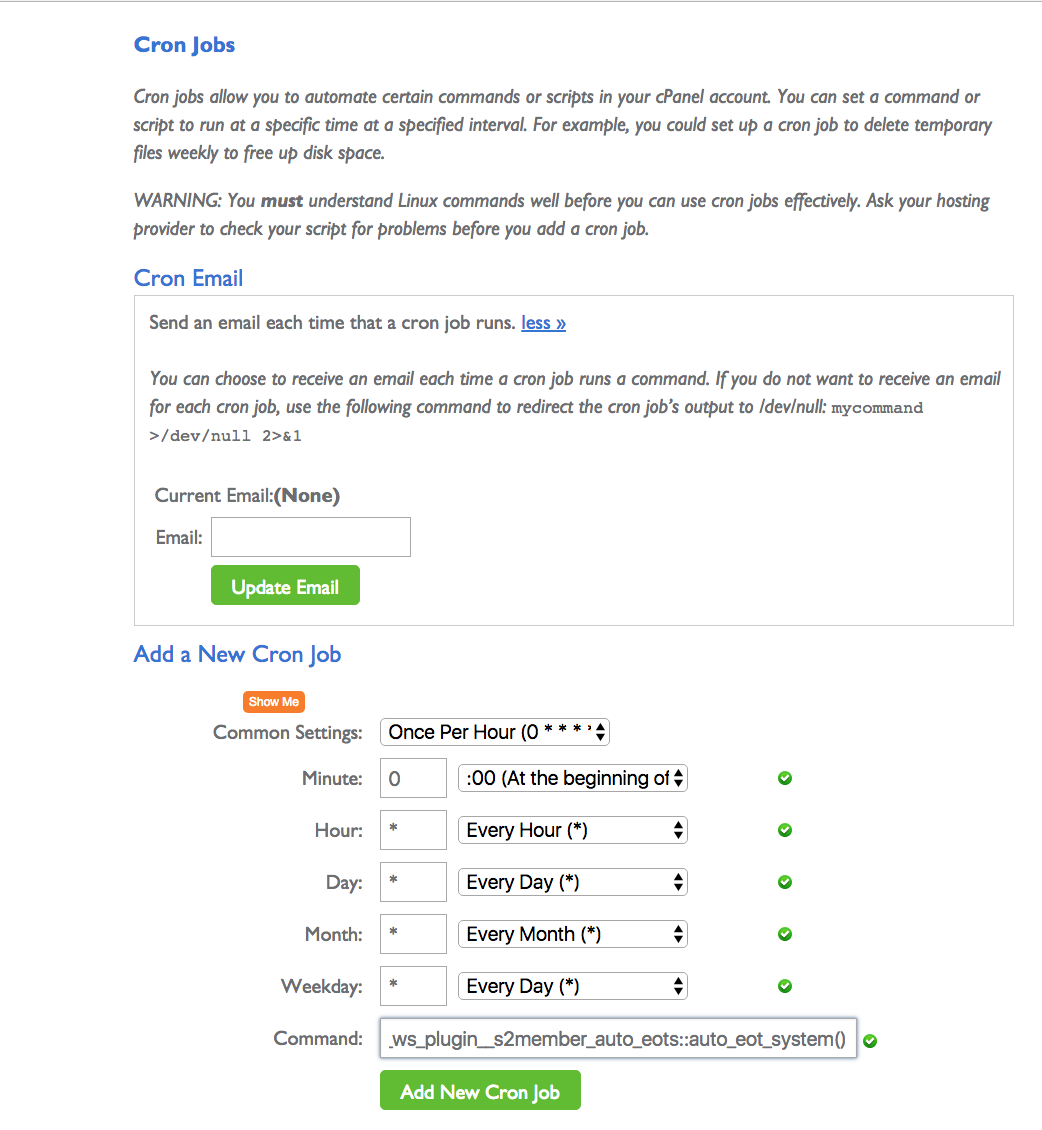
Task: Click the green checkmark next to Command field
Action: pos(870,1041)
